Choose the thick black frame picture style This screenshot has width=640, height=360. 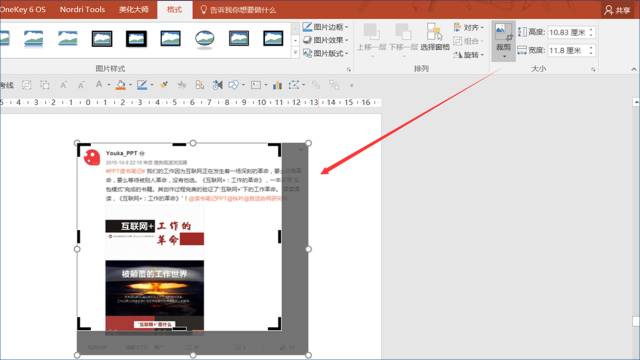(136, 39)
